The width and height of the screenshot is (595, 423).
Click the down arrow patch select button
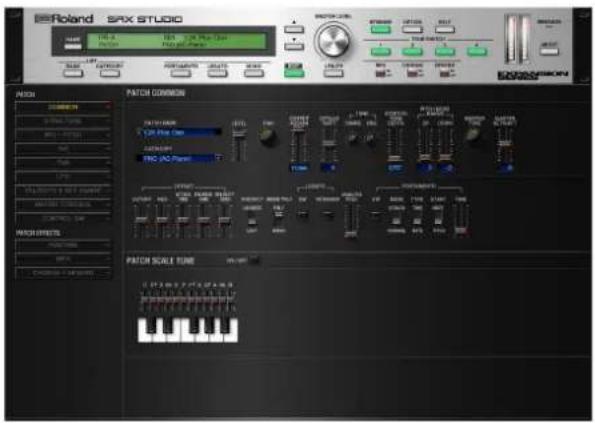[x=294, y=46]
